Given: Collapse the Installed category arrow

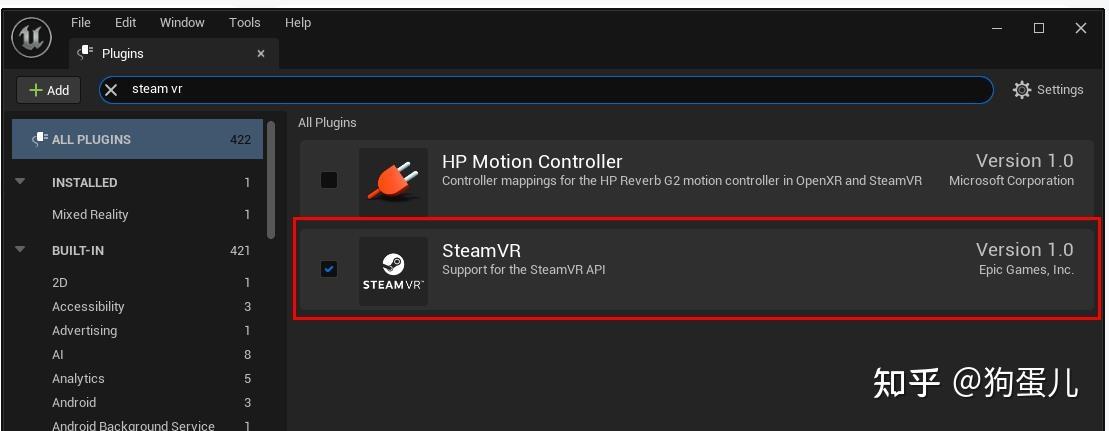Looking at the screenshot, I should [x=20, y=182].
